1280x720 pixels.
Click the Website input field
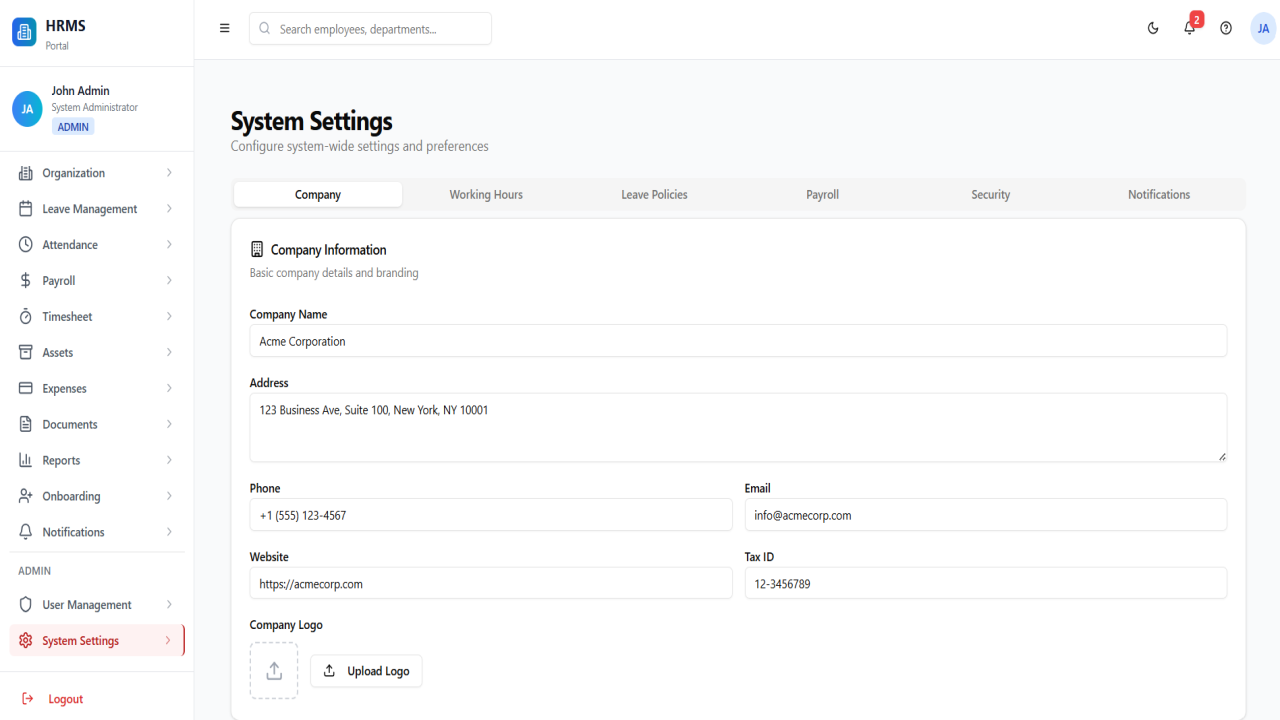(x=491, y=583)
